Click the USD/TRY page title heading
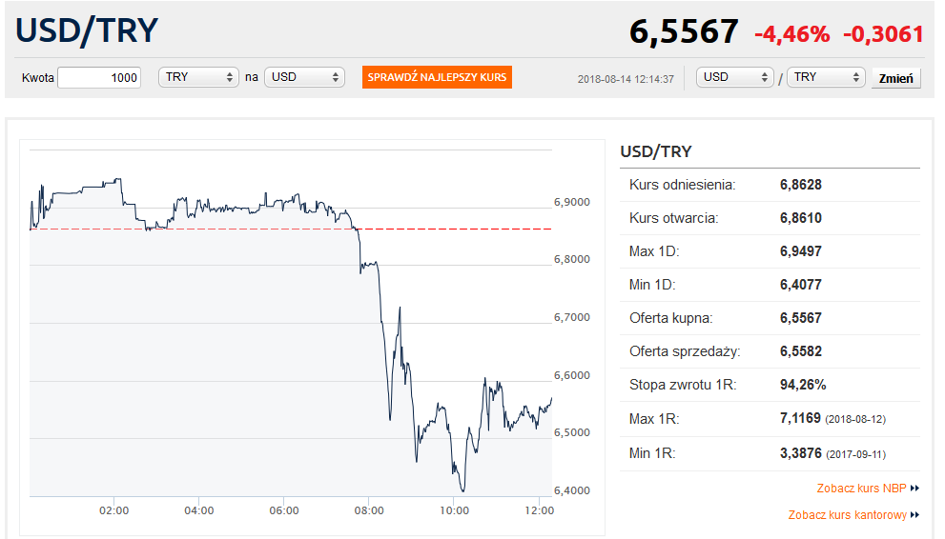The image size is (945, 539). [87, 31]
